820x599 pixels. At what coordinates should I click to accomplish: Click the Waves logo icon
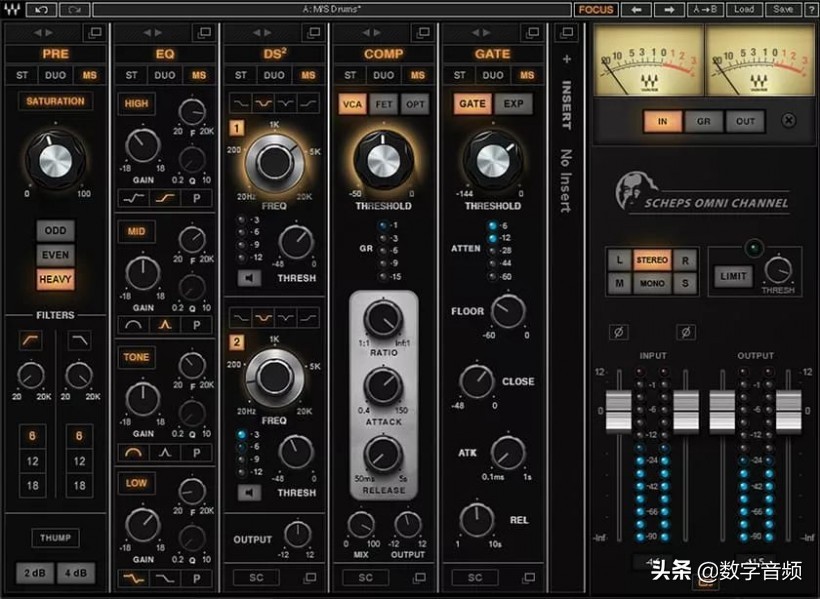(x=12, y=9)
